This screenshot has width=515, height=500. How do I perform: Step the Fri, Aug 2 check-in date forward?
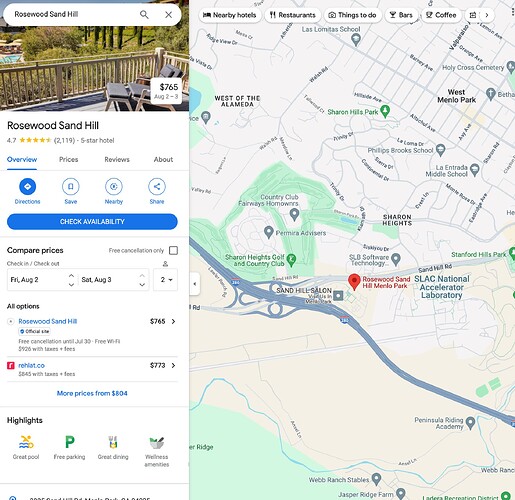[71, 276]
